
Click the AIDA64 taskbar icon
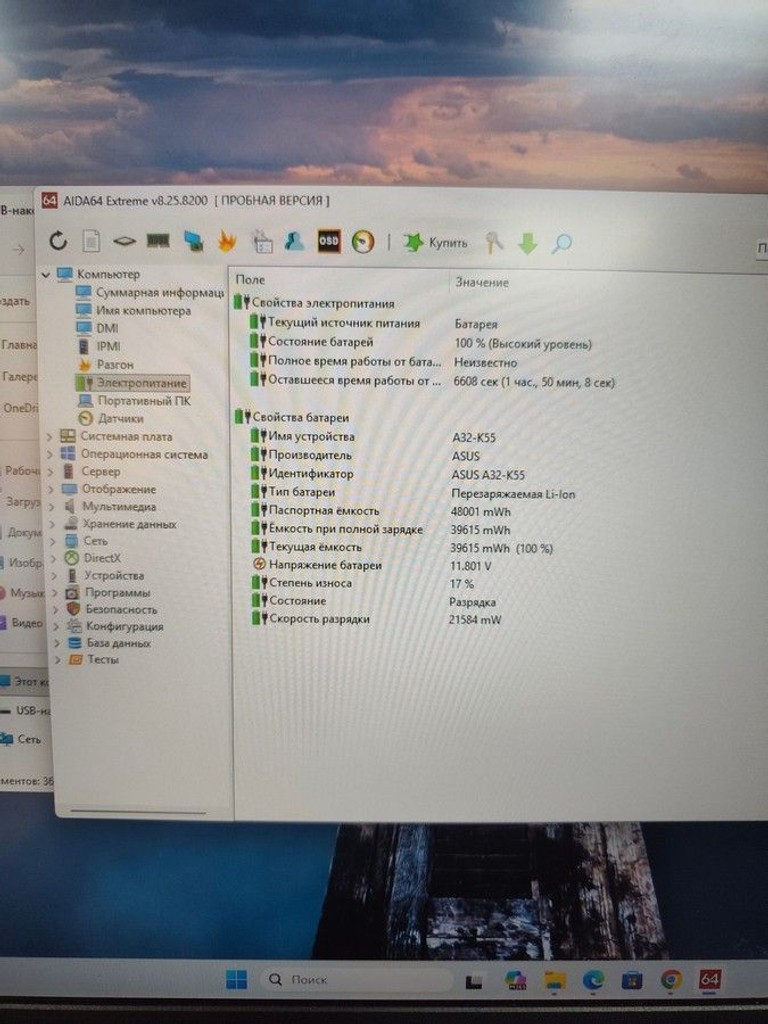[x=710, y=979]
